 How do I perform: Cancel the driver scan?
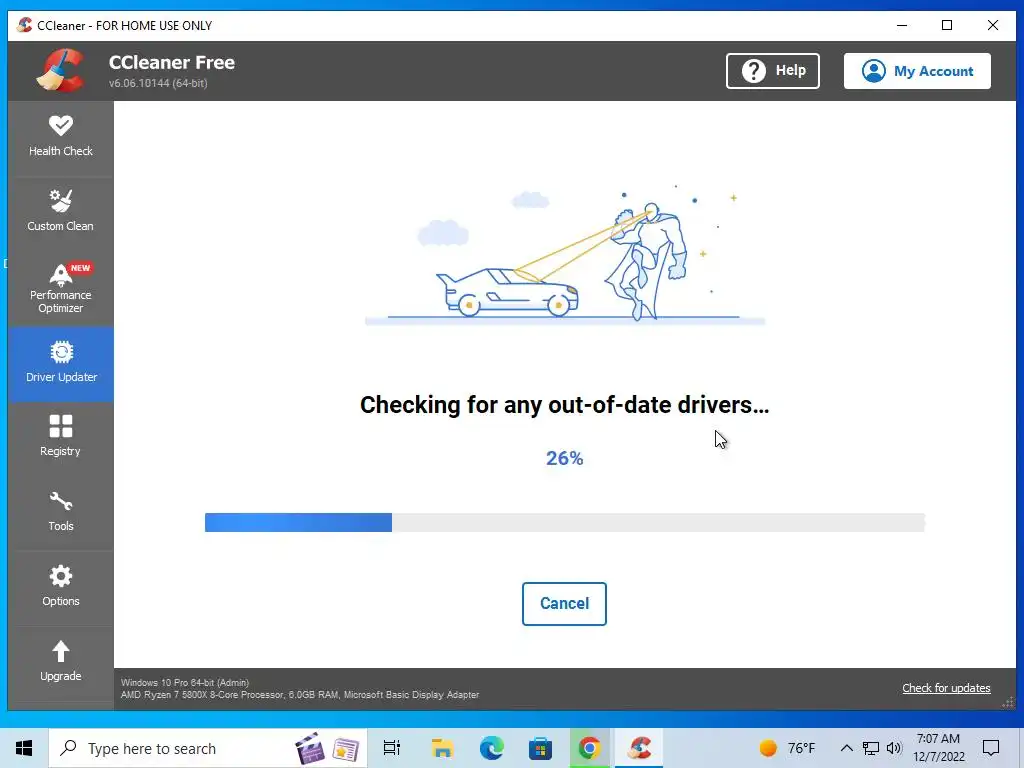(x=564, y=603)
